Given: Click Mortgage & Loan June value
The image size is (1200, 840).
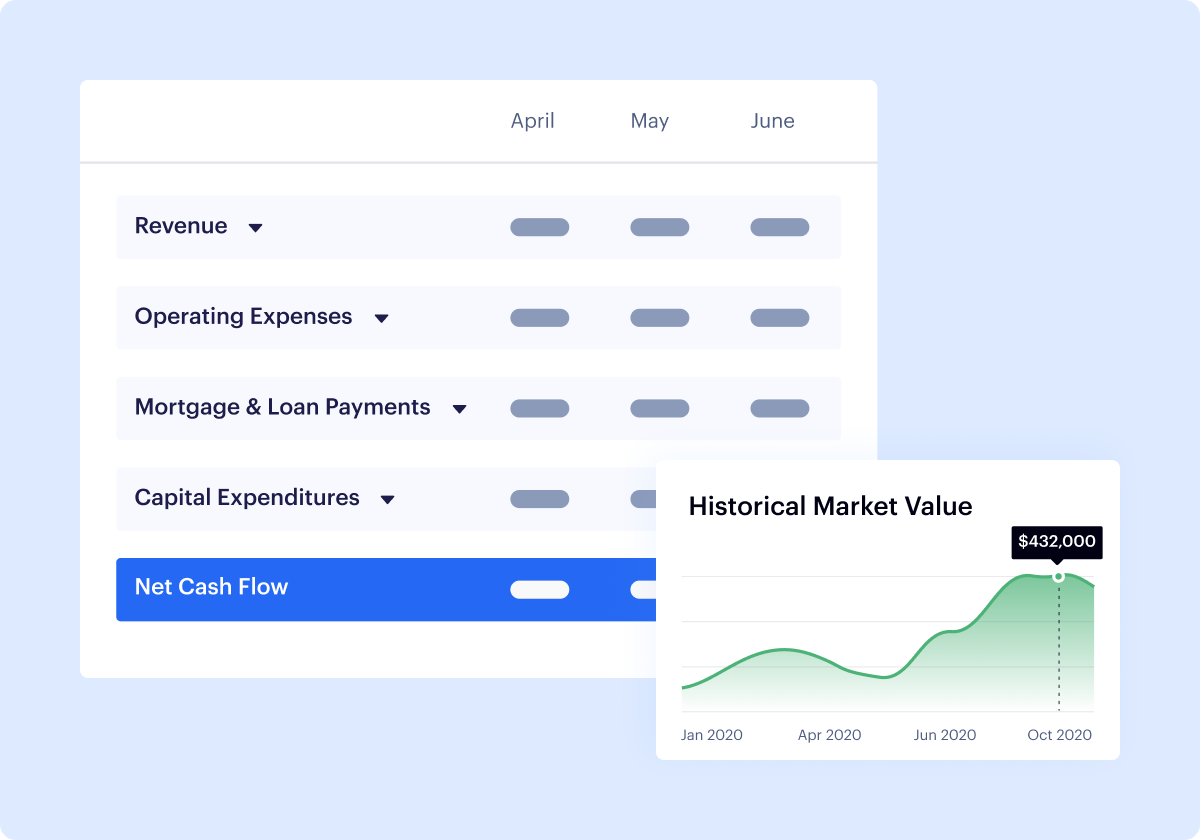Looking at the screenshot, I should tap(780, 408).
